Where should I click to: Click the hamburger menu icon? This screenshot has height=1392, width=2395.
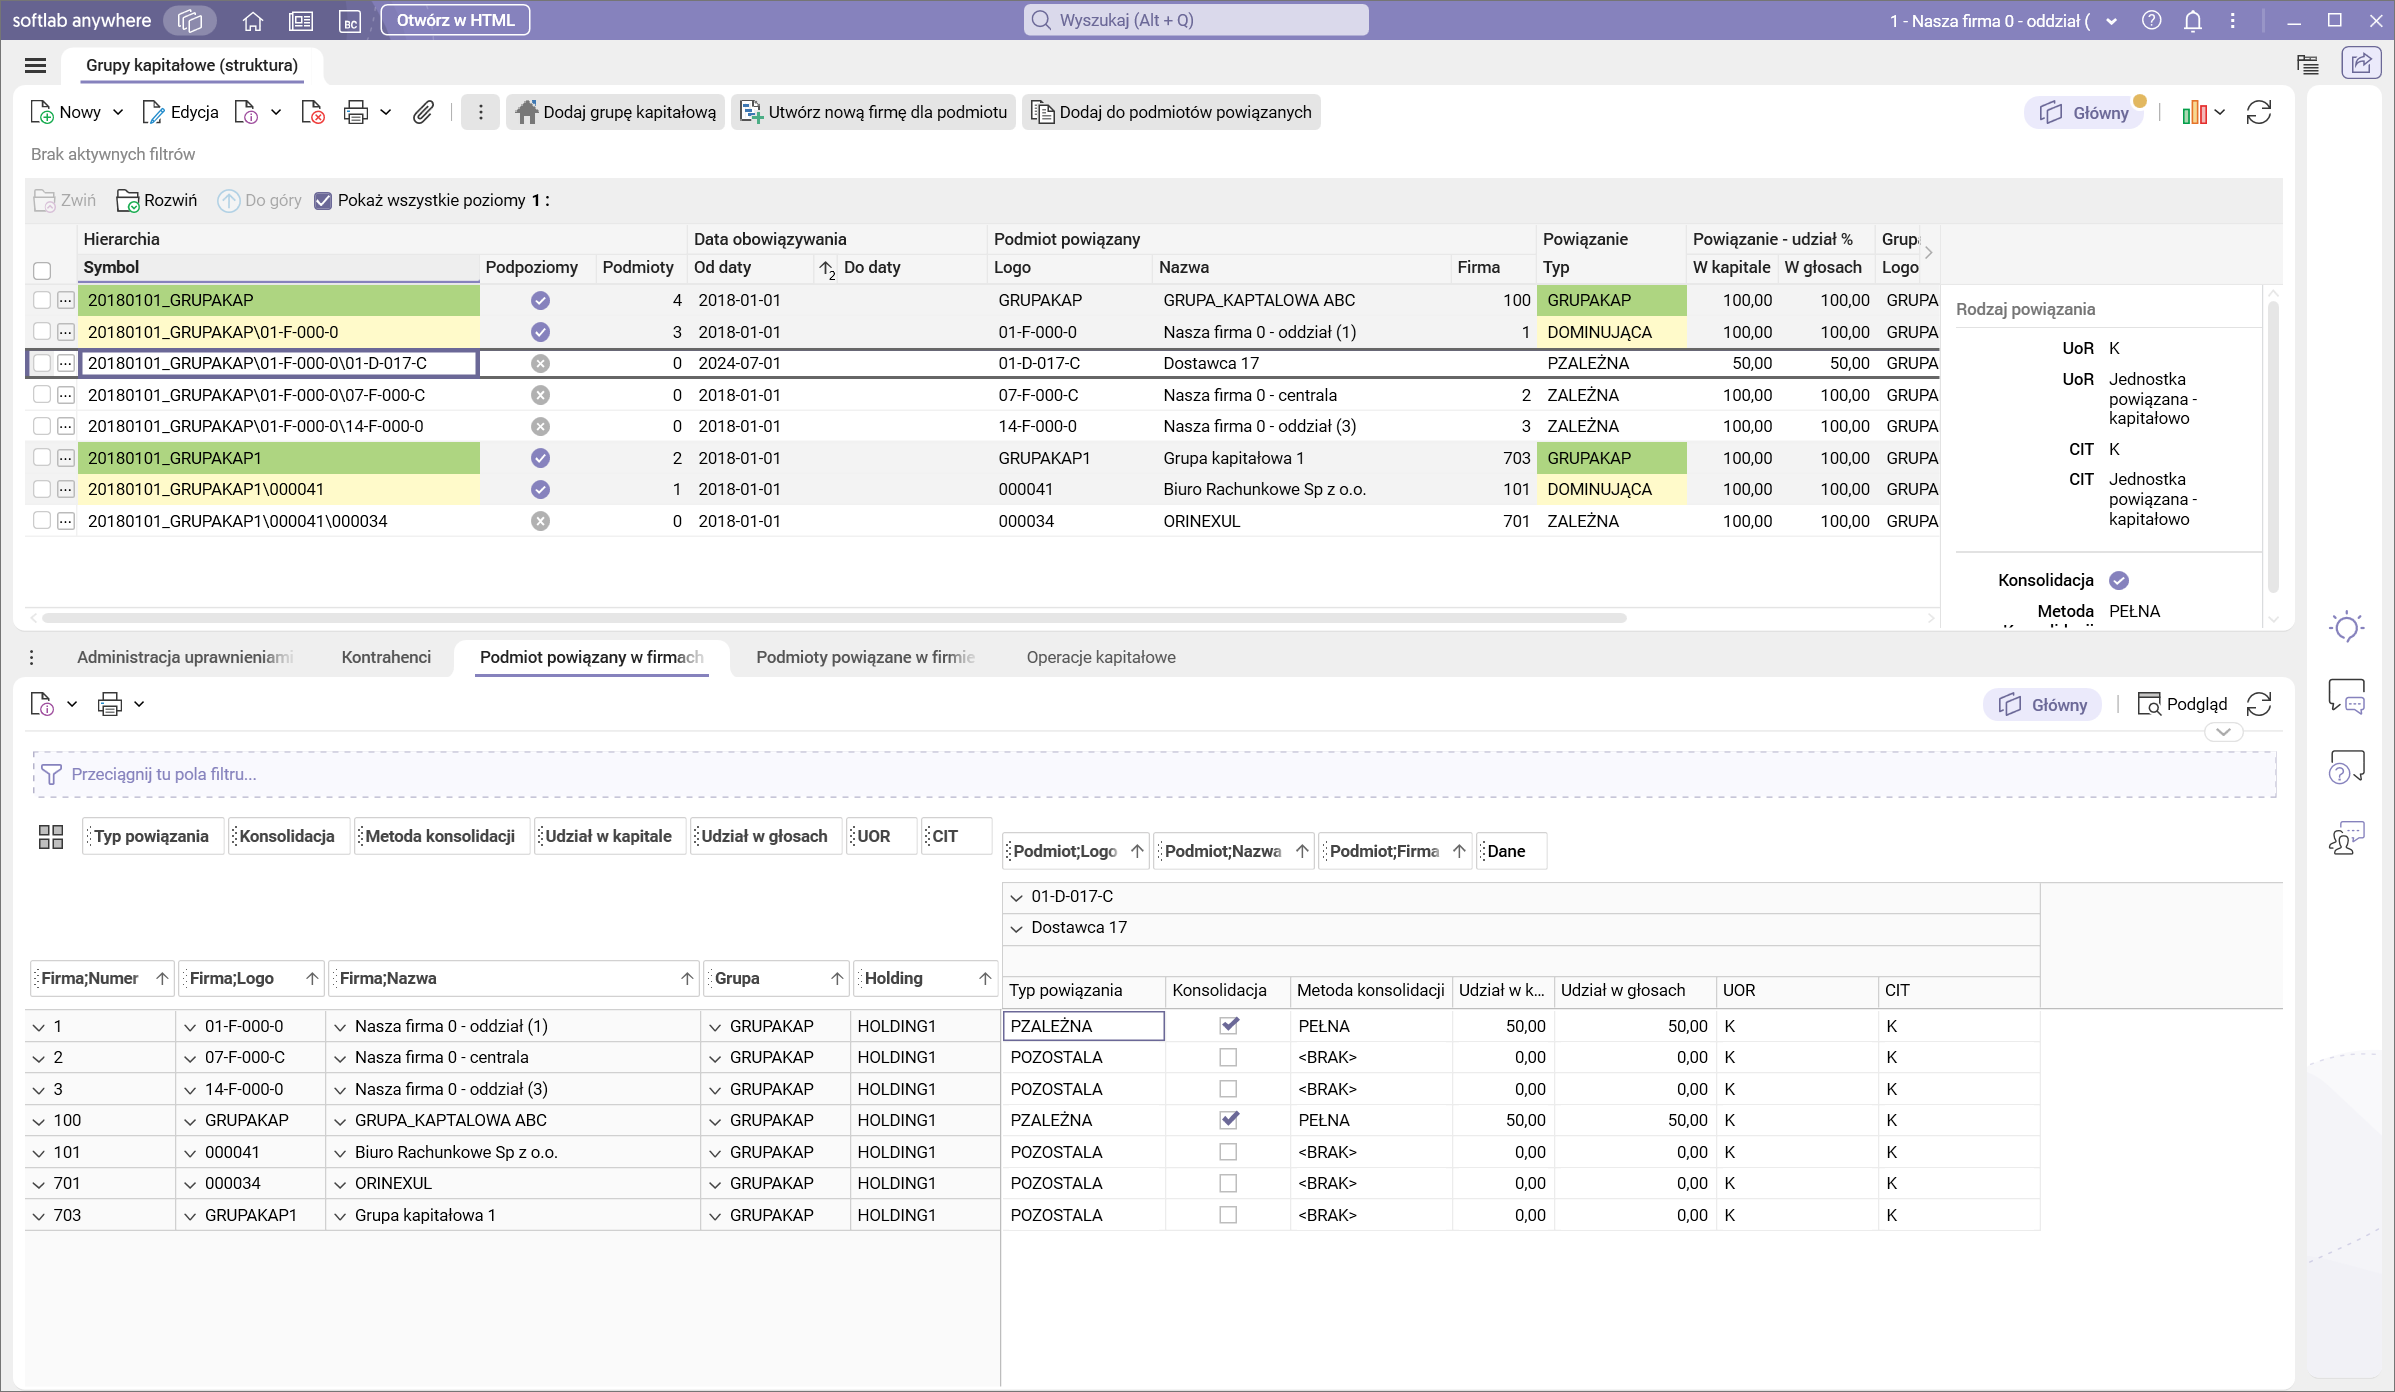(36, 65)
